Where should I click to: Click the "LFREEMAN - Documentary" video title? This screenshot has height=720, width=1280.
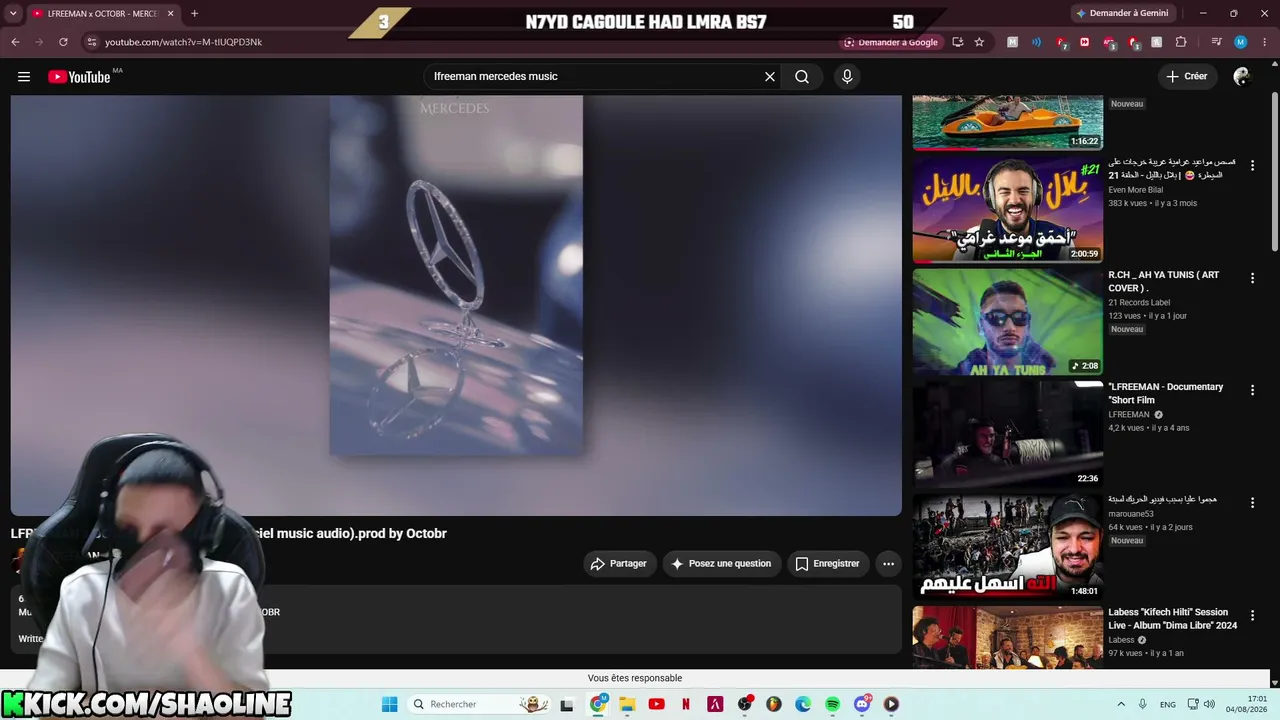[1166, 394]
